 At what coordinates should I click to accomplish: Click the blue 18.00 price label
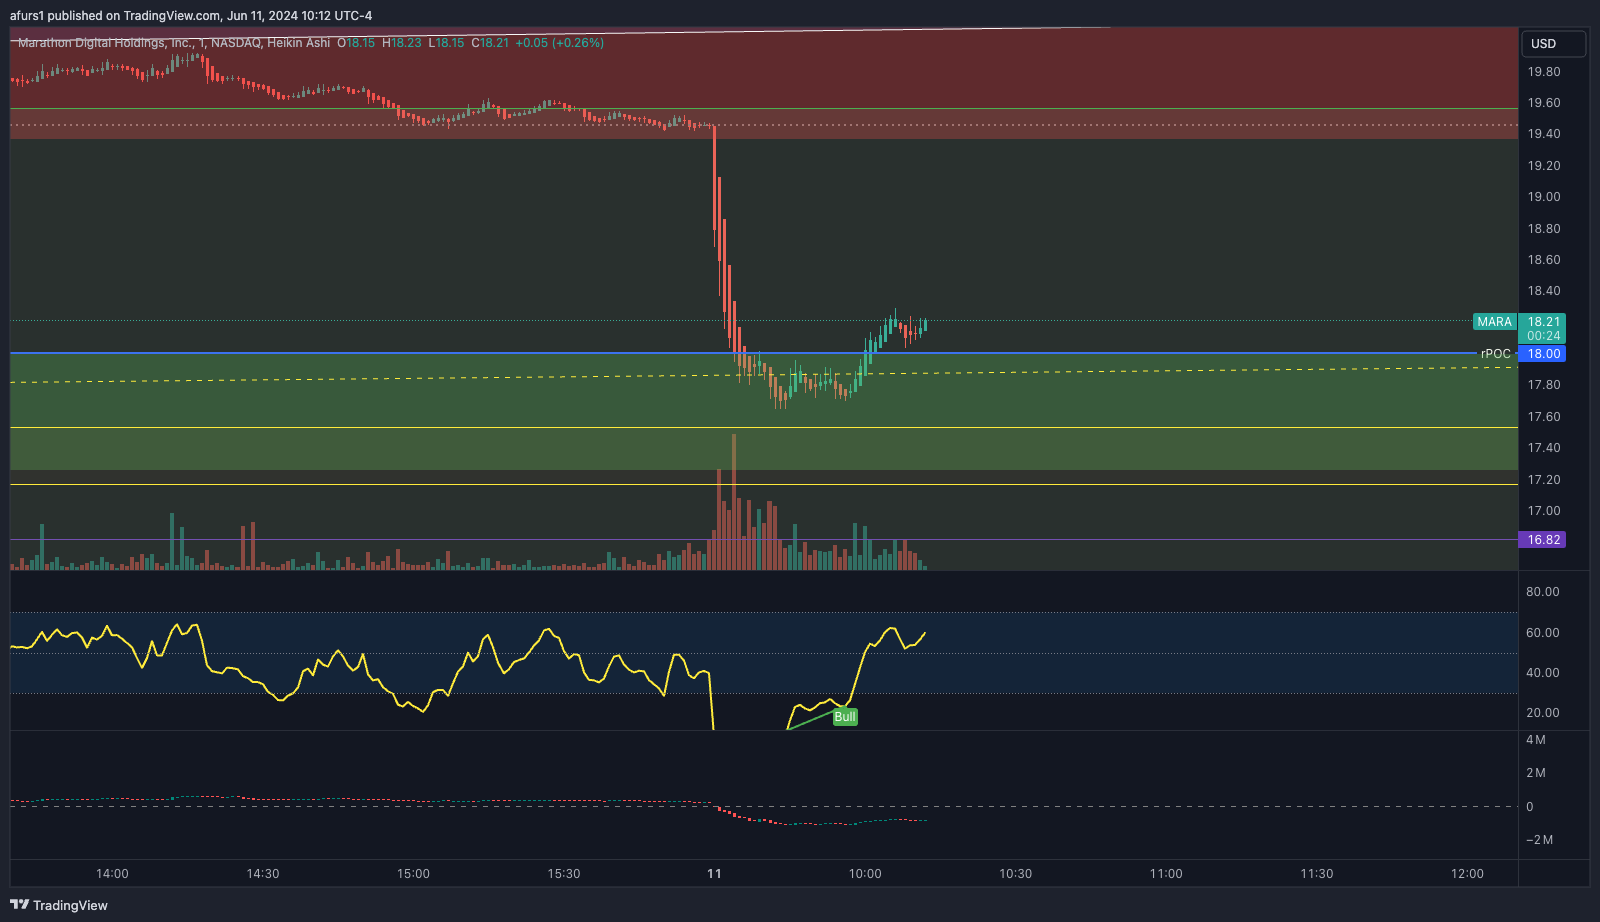click(1543, 354)
